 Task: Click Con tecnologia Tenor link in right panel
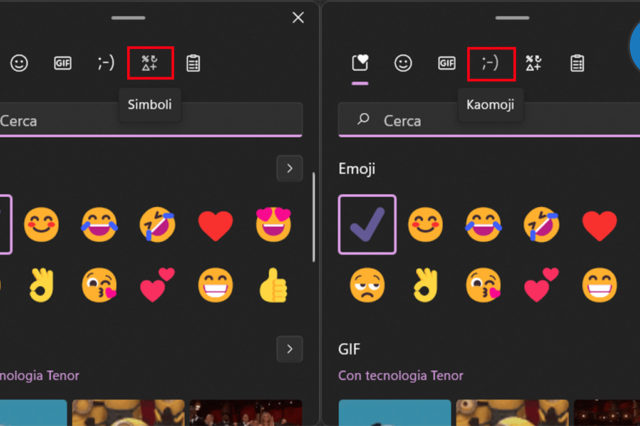pyautogui.click(x=400, y=375)
